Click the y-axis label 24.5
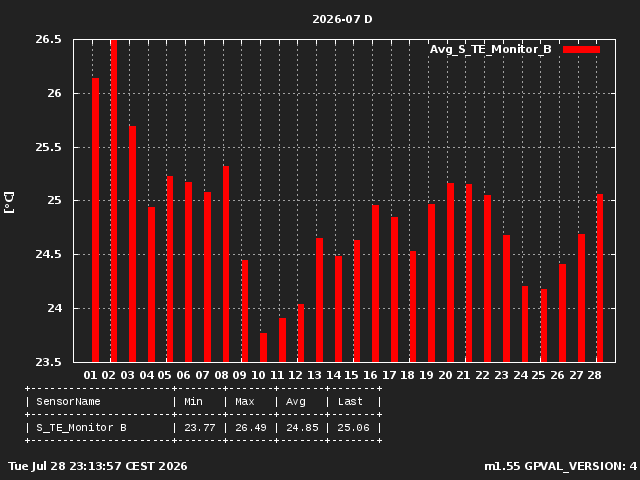The width and height of the screenshot is (640, 480). click(49, 254)
